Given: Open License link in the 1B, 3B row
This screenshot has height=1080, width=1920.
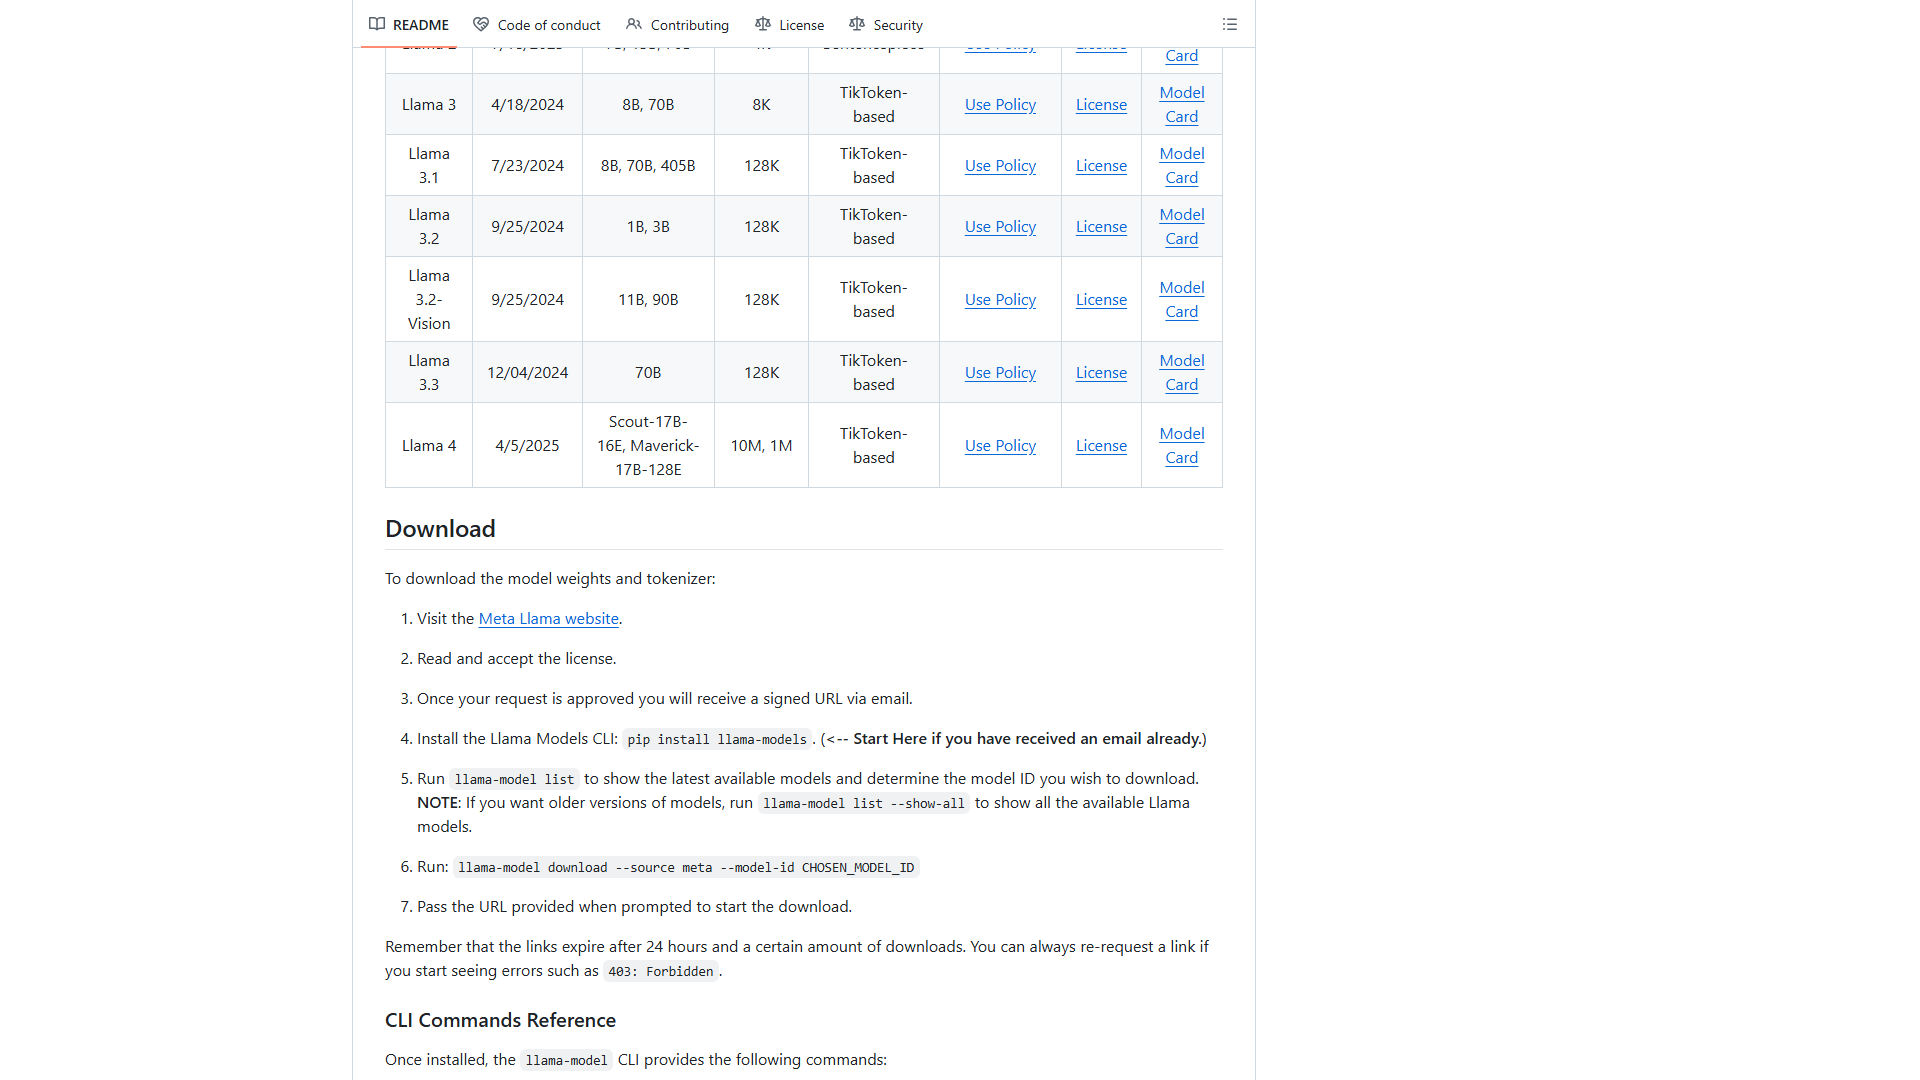Looking at the screenshot, I should (x=1101, y=226).
